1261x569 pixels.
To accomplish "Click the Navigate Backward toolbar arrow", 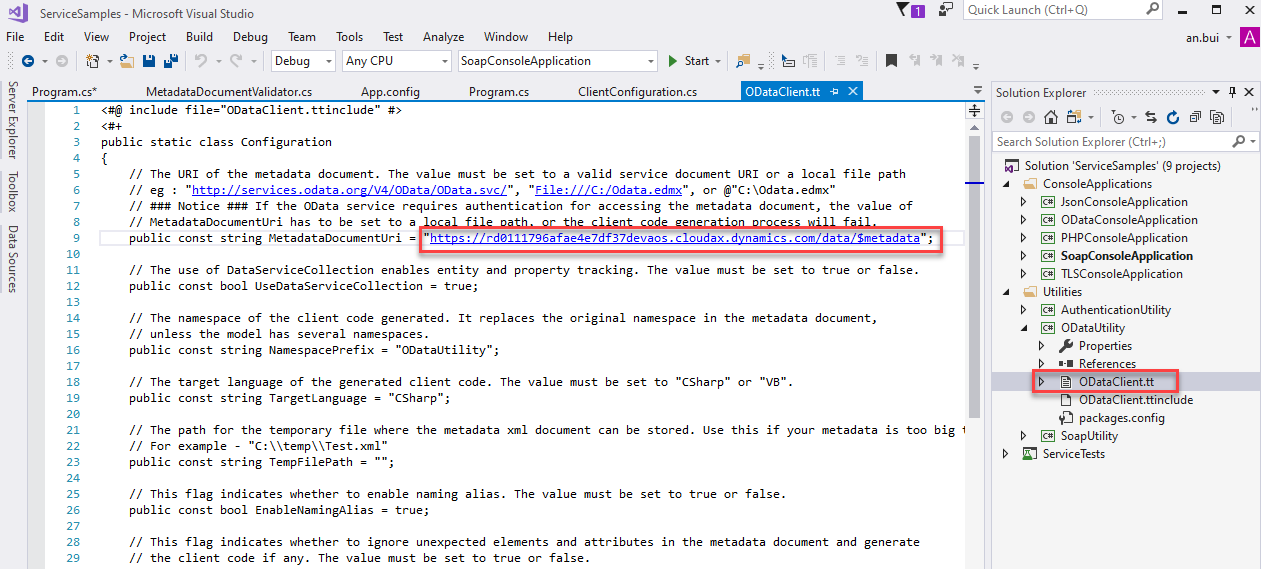I will pyautogui.click(x=27, y=61).
